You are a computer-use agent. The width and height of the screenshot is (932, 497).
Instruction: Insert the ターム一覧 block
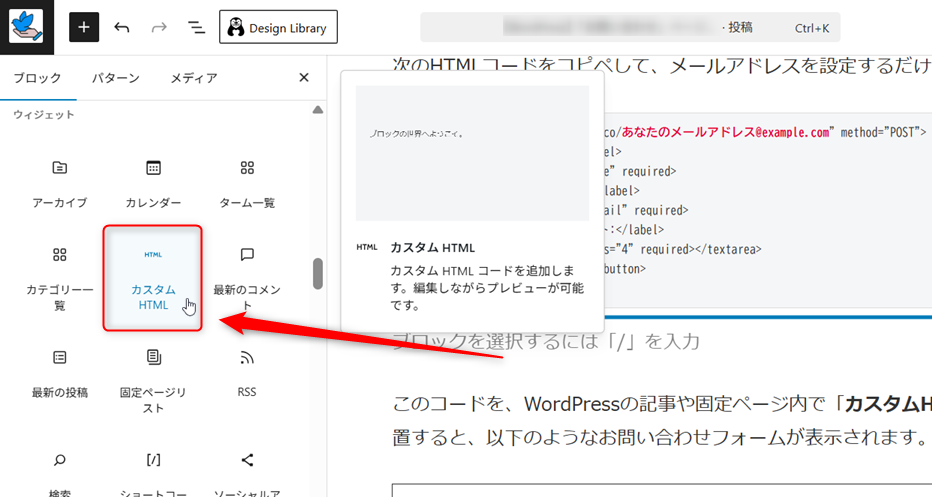tap(247, 183)
